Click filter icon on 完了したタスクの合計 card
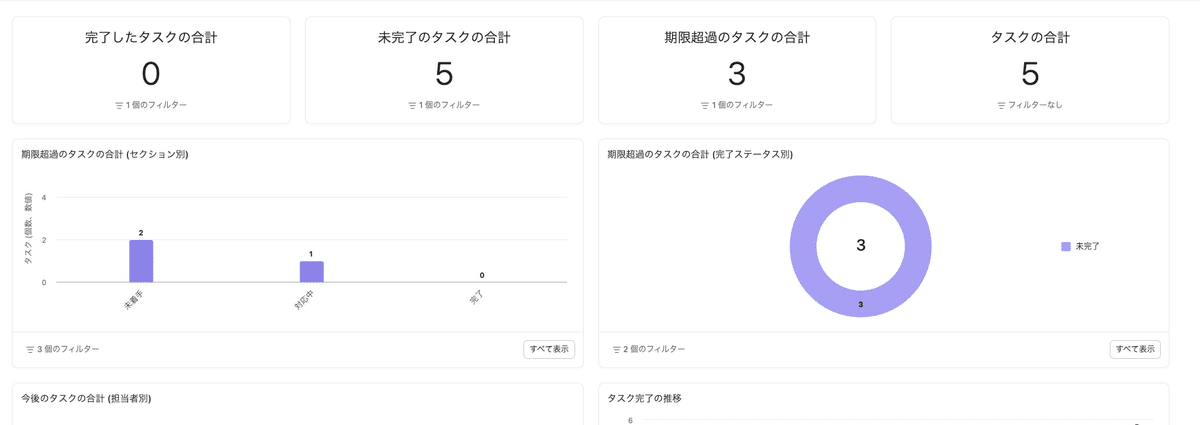The image size is (1200, 425). click(x=119, y=105)
